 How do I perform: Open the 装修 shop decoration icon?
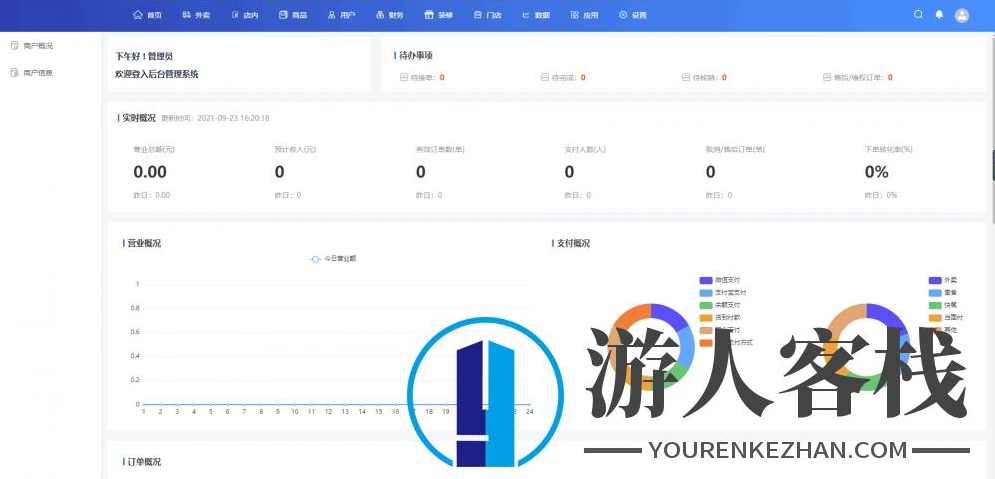coord(429,15)
